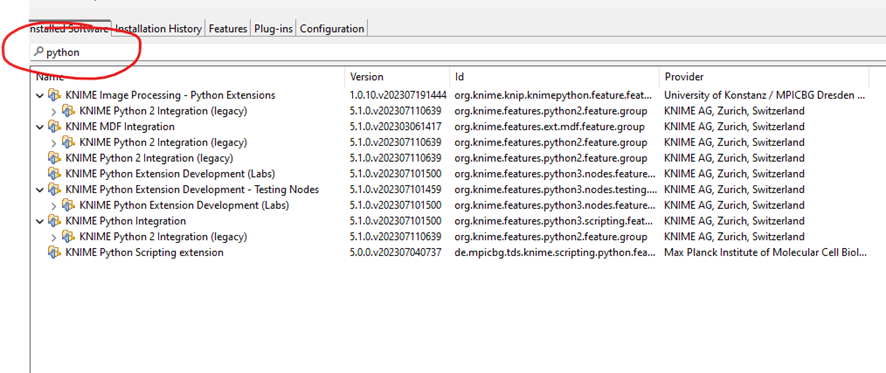Screen dimensions: 886x373
Task: Click the magnifier icon in the filter box
Action: point(38,52)
